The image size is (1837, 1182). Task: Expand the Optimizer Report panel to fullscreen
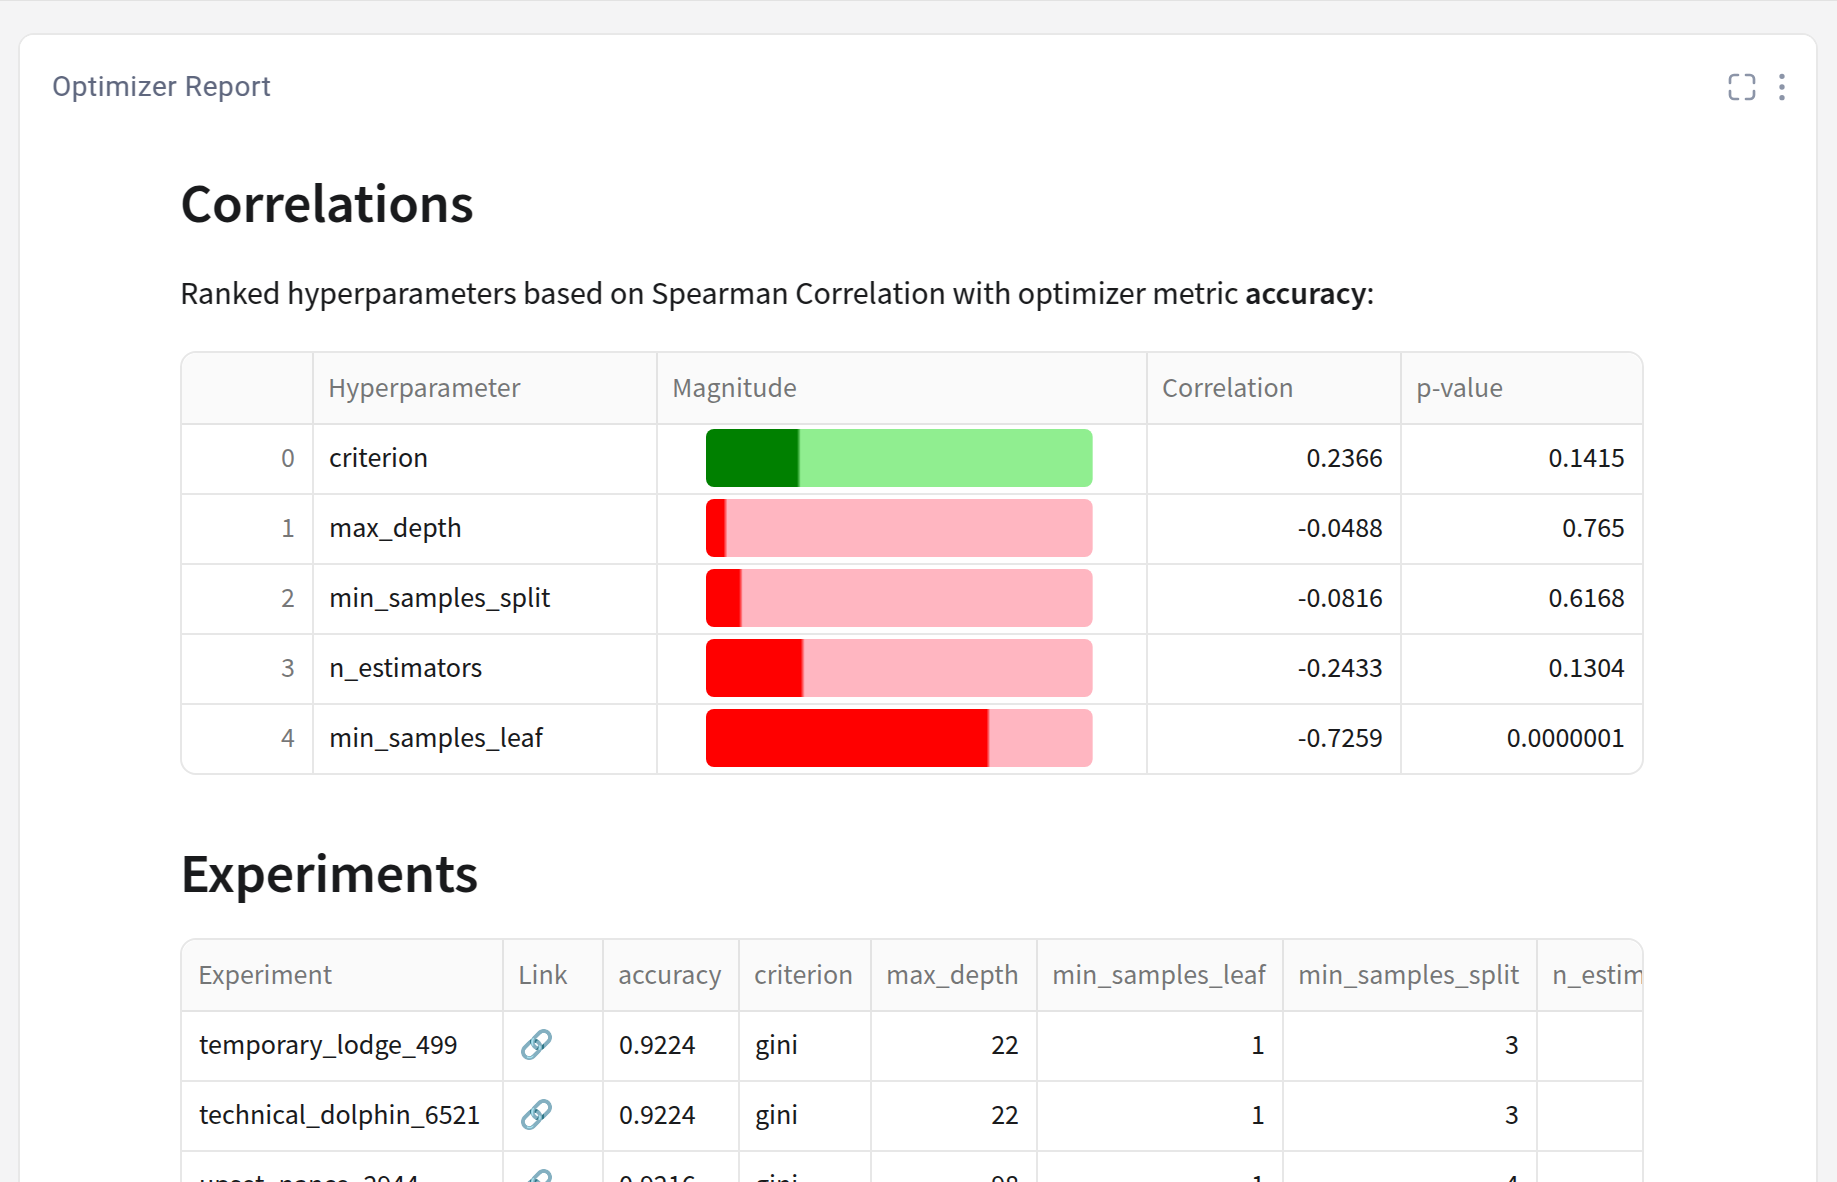[x=1741, y=87]
